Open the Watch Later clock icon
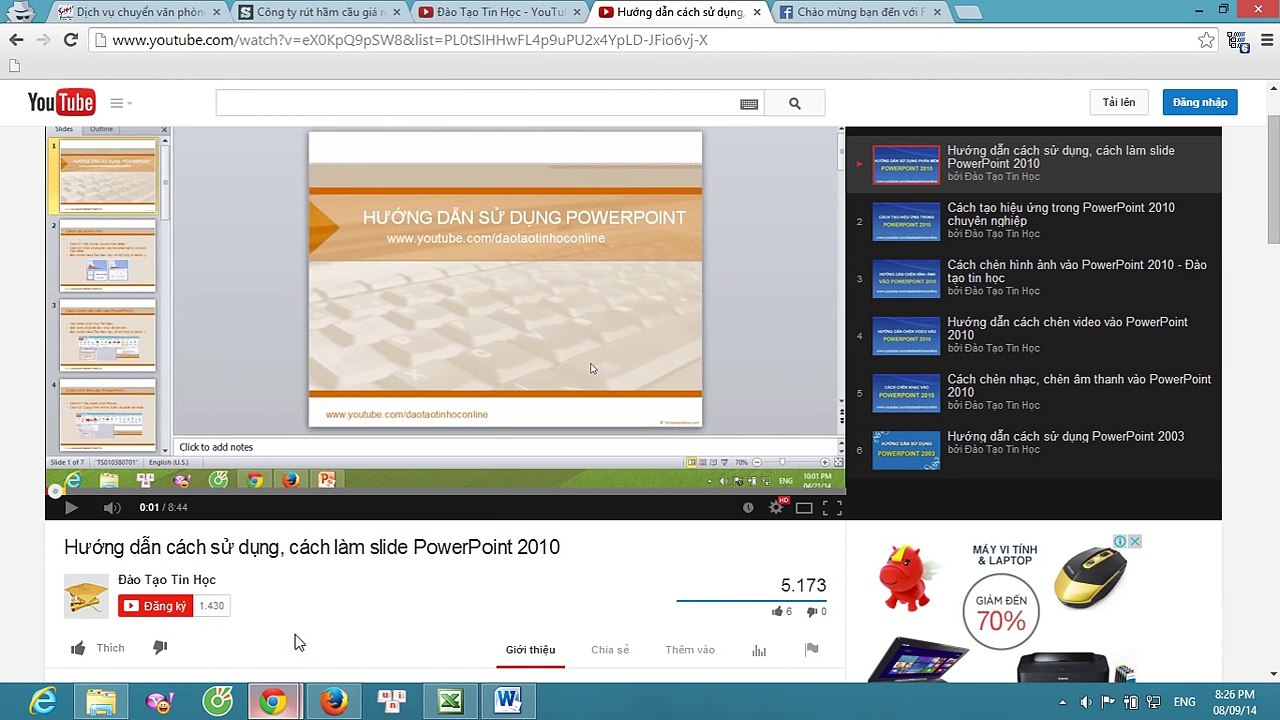The height and width of the screenshot is (720, 1280). [x=748, y=508]
